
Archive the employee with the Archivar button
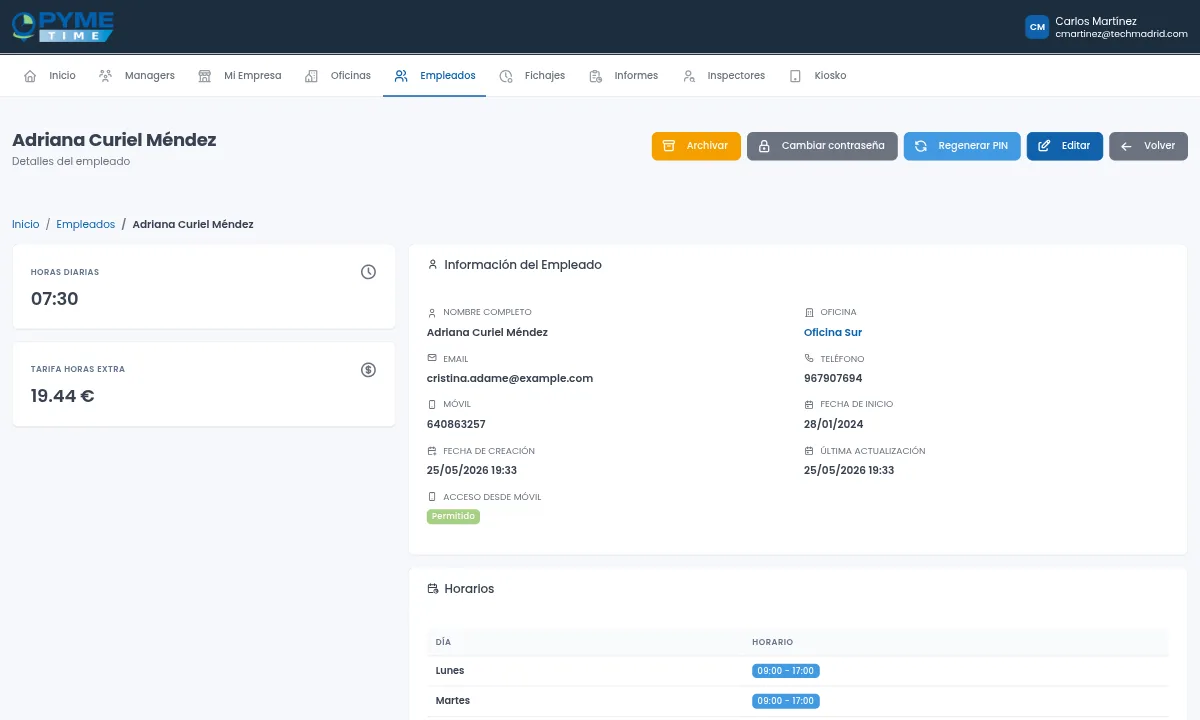696,146
